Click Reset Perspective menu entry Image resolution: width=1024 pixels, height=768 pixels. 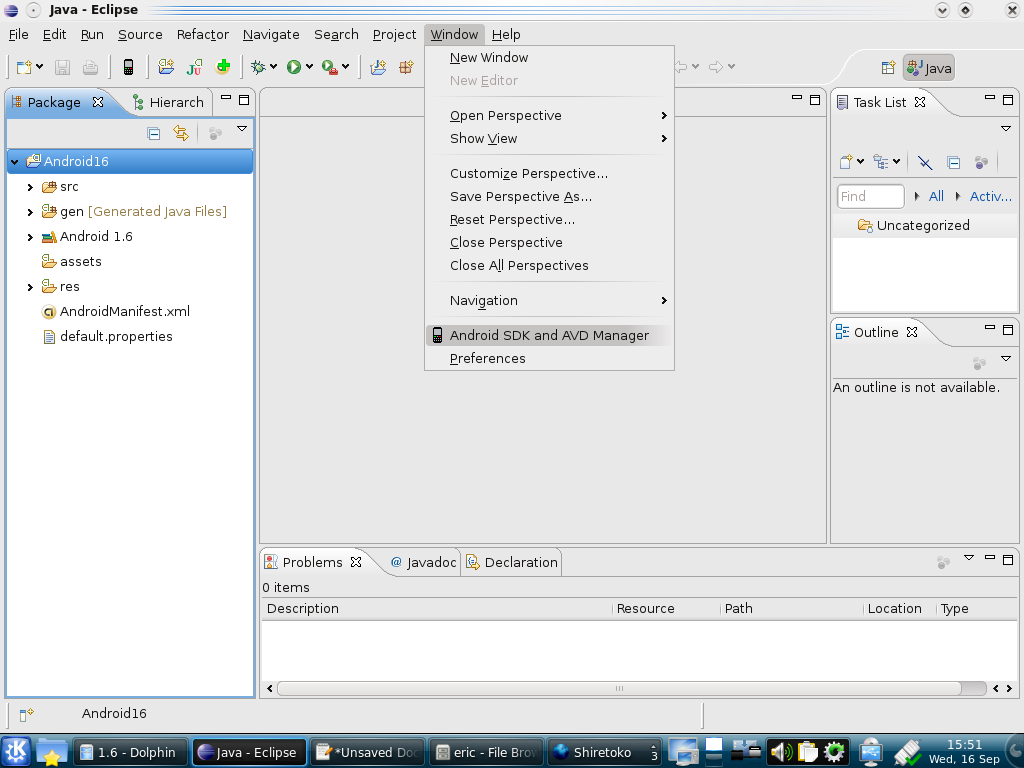549,219
